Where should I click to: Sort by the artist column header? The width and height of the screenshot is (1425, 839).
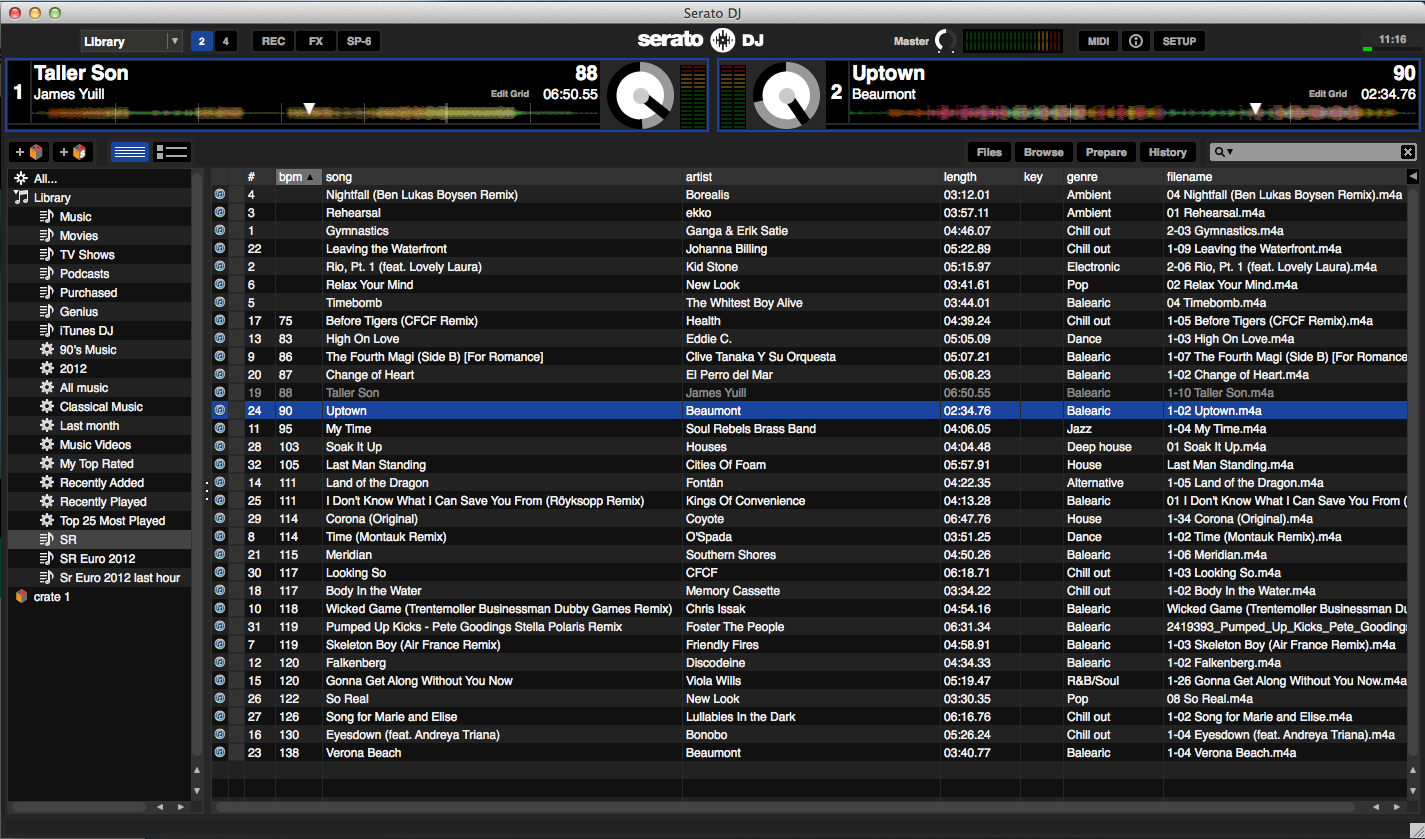pos(812,177)
